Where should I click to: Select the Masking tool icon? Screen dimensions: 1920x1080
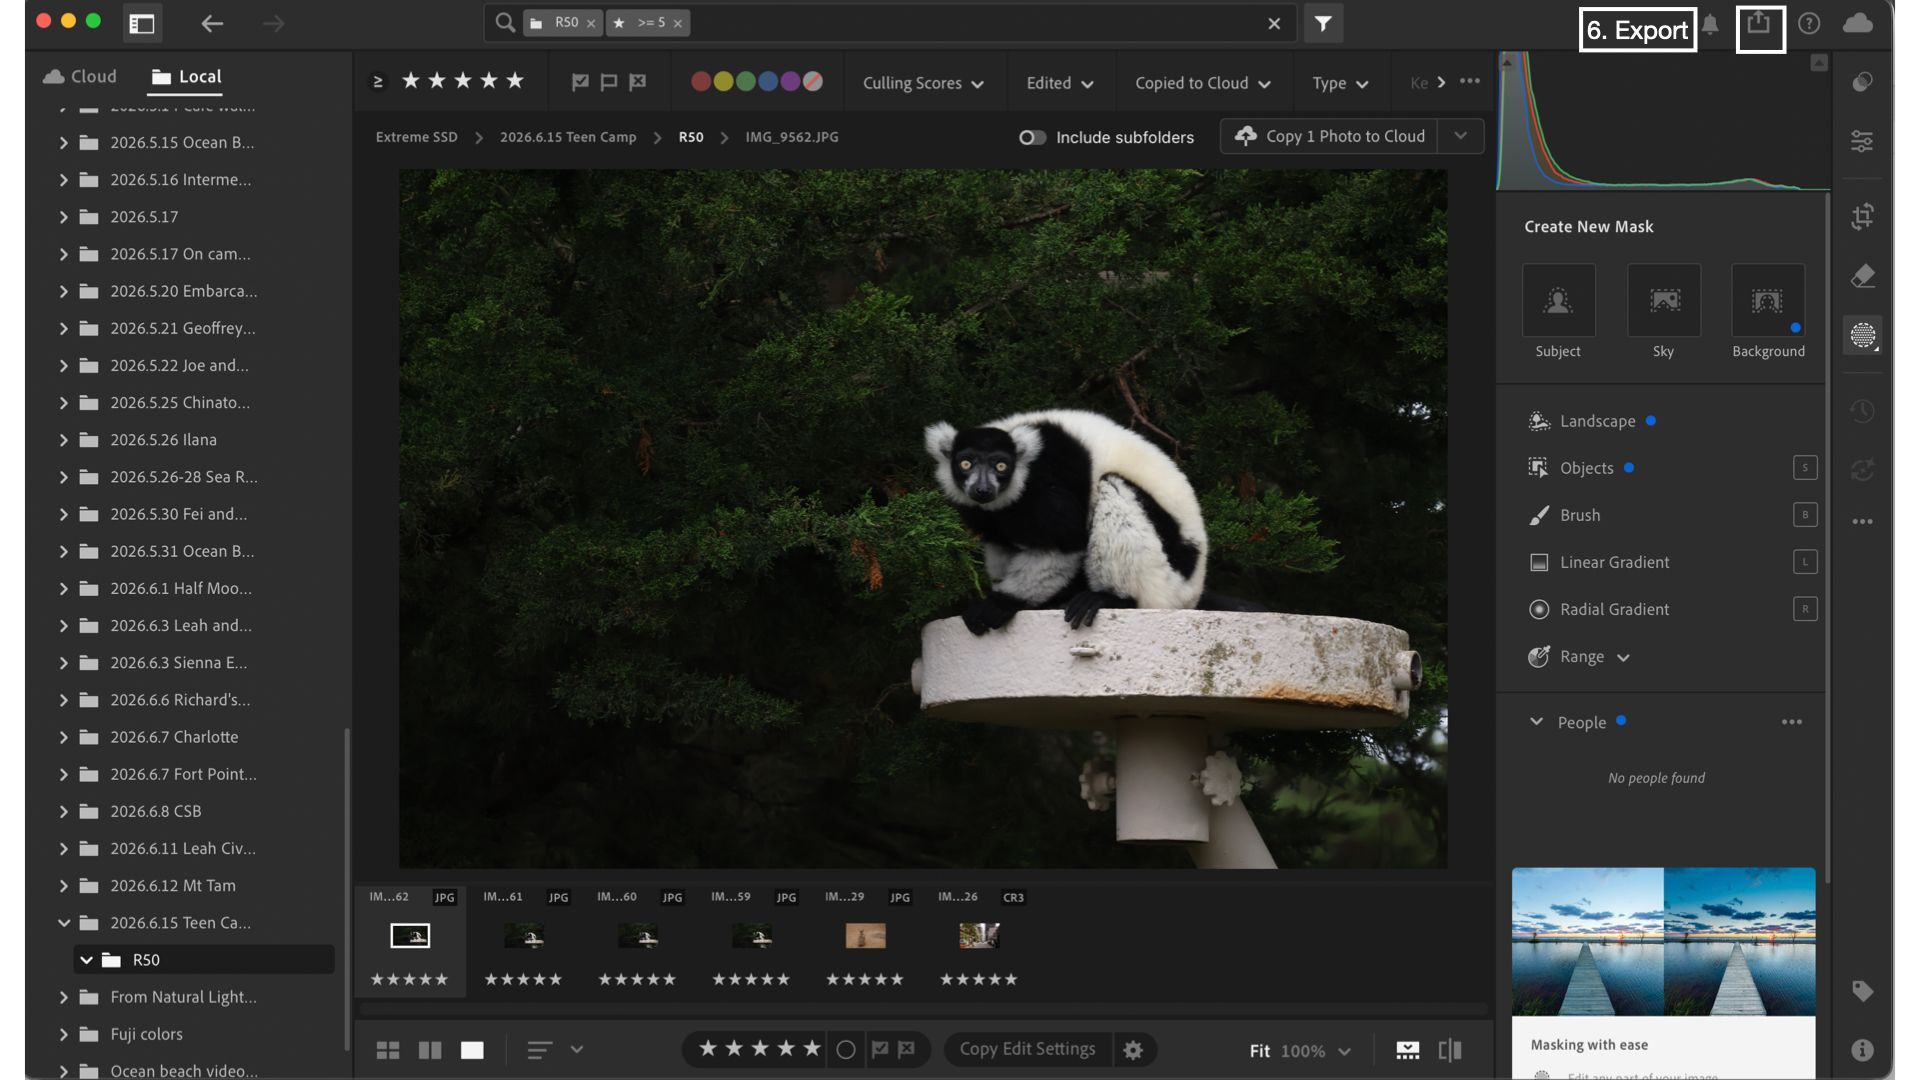(1862, 335)
